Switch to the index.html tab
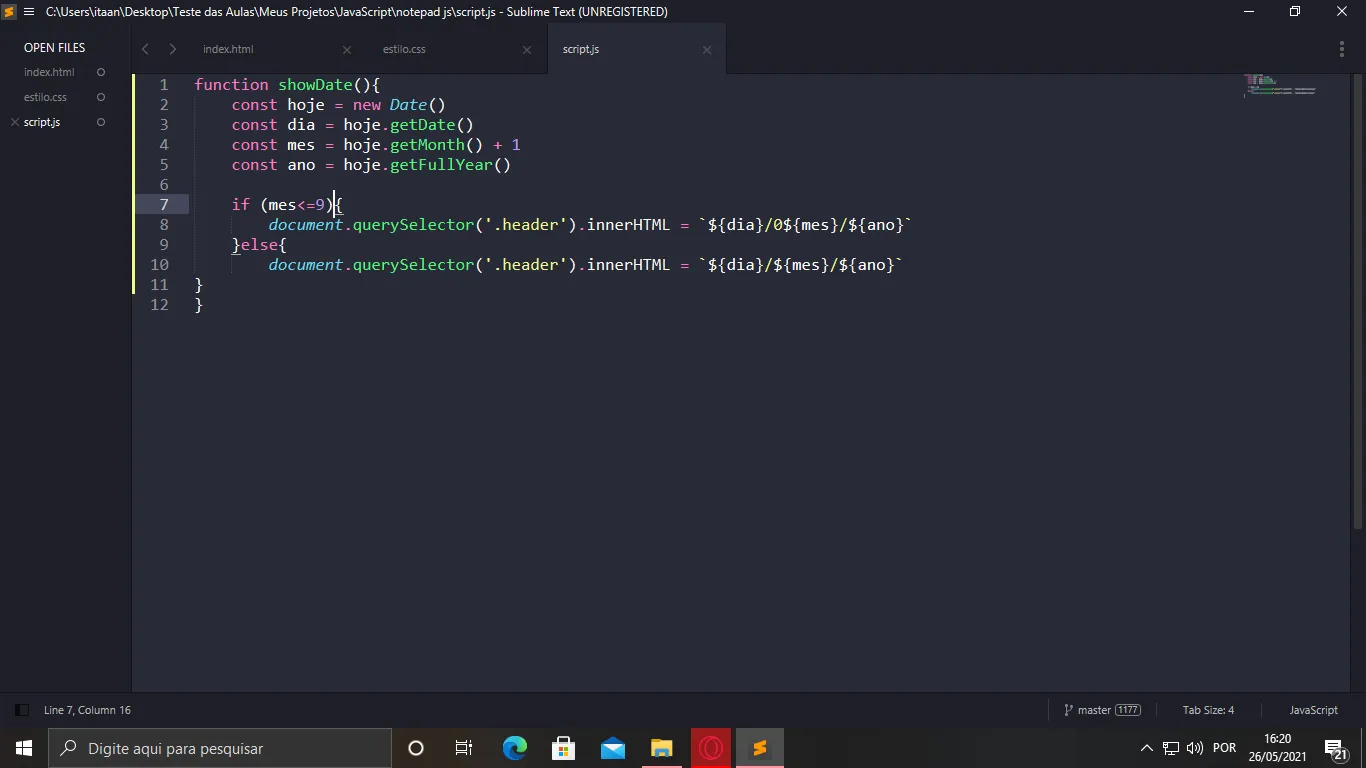1366x768 pixels. (228, 49)
